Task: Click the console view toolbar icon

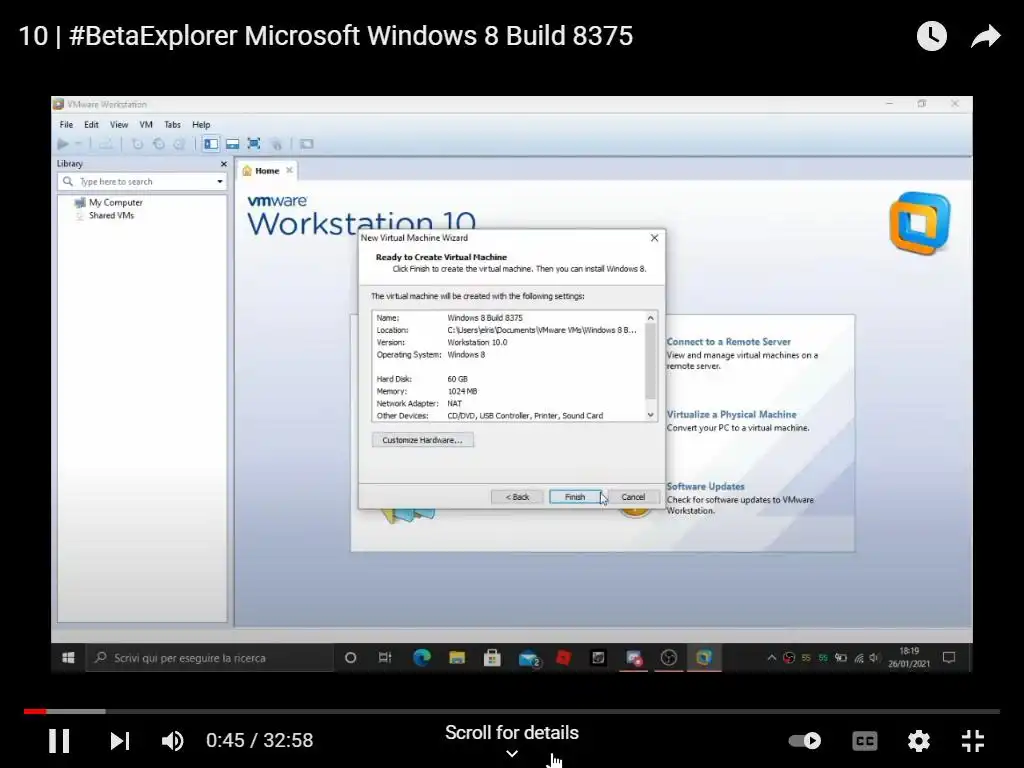Action: (306, 144)
